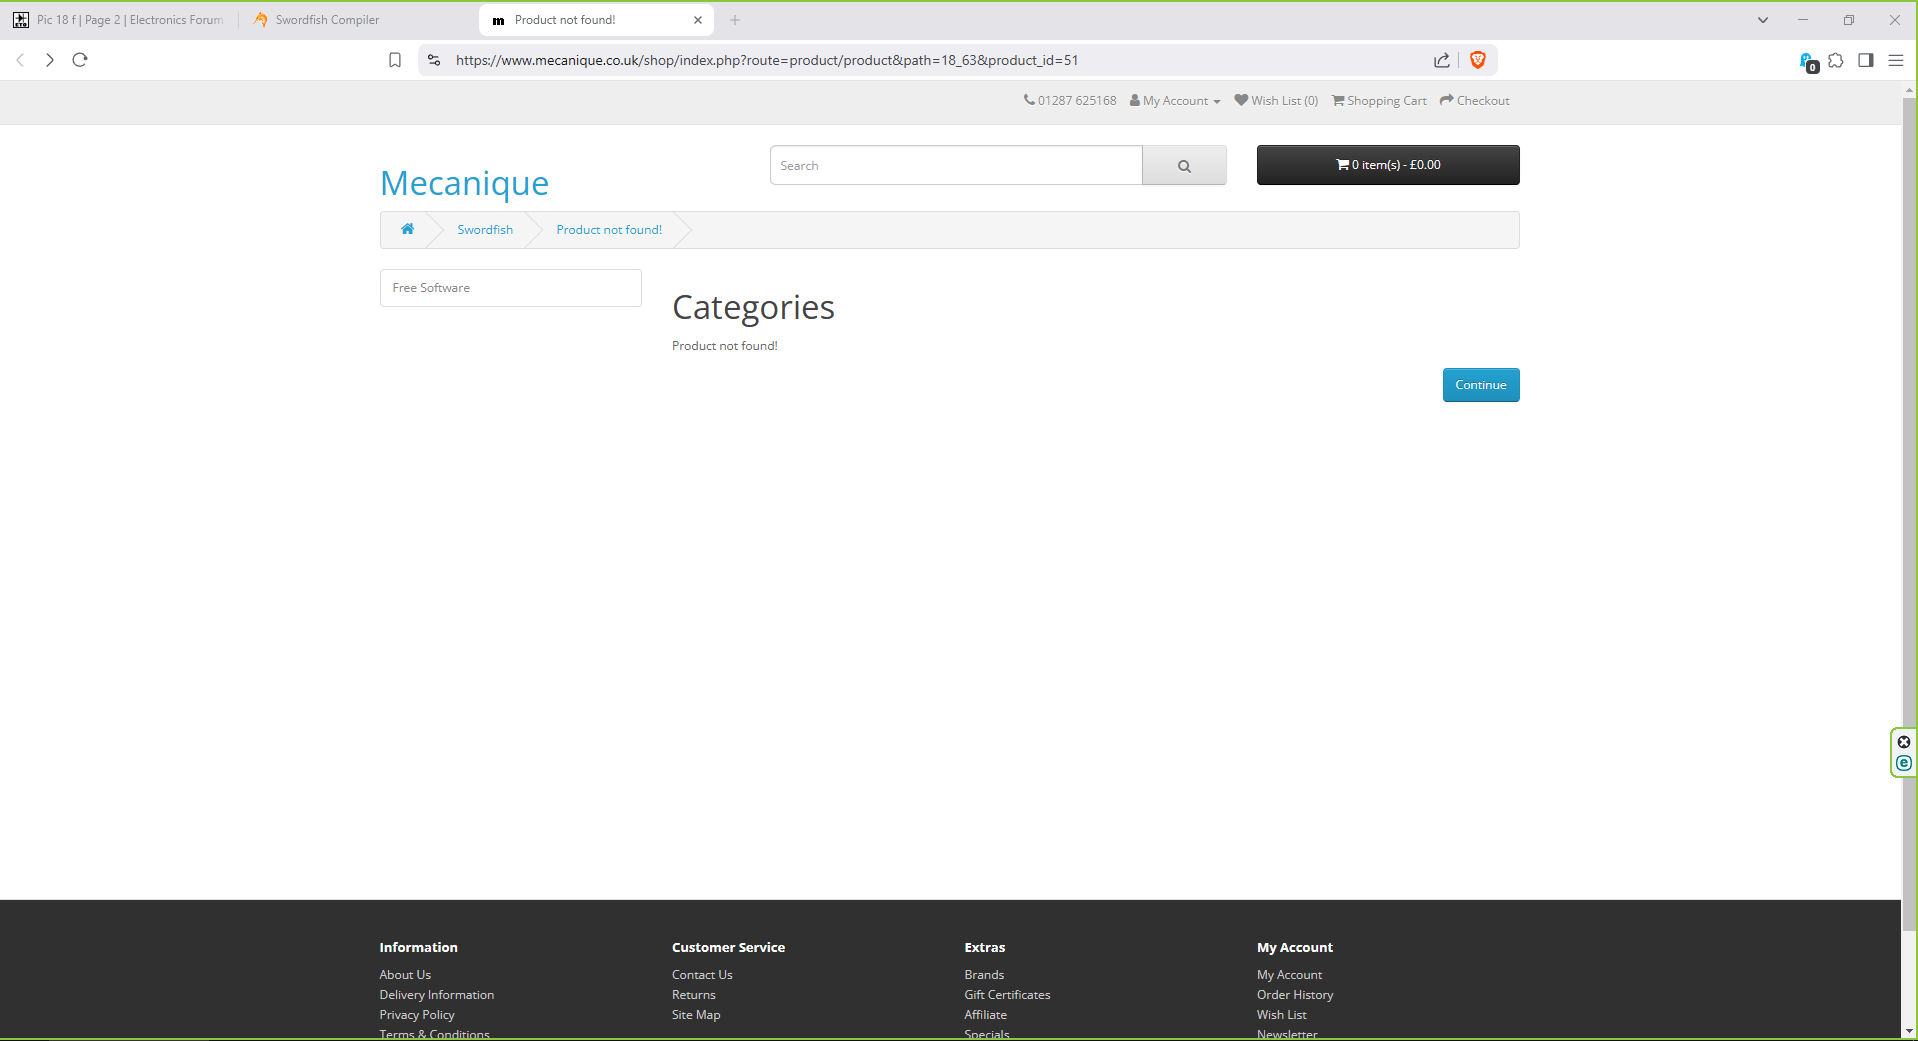Screen dimensions: 1918x1041
Task: Click 'Product not found!' breadcrumb link
Action: pos(609,230)
